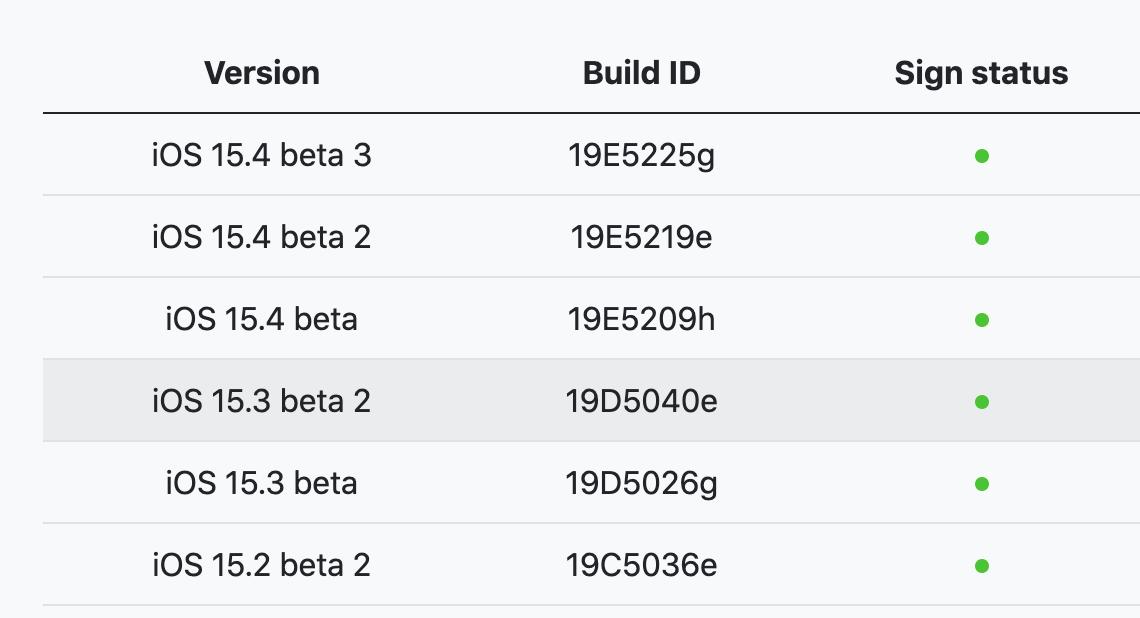Image resolution: width=1140 pixels, height=618 pixels.
Task: Click green status dot in iOS 15.4 beta row
Action: point(981,320)
